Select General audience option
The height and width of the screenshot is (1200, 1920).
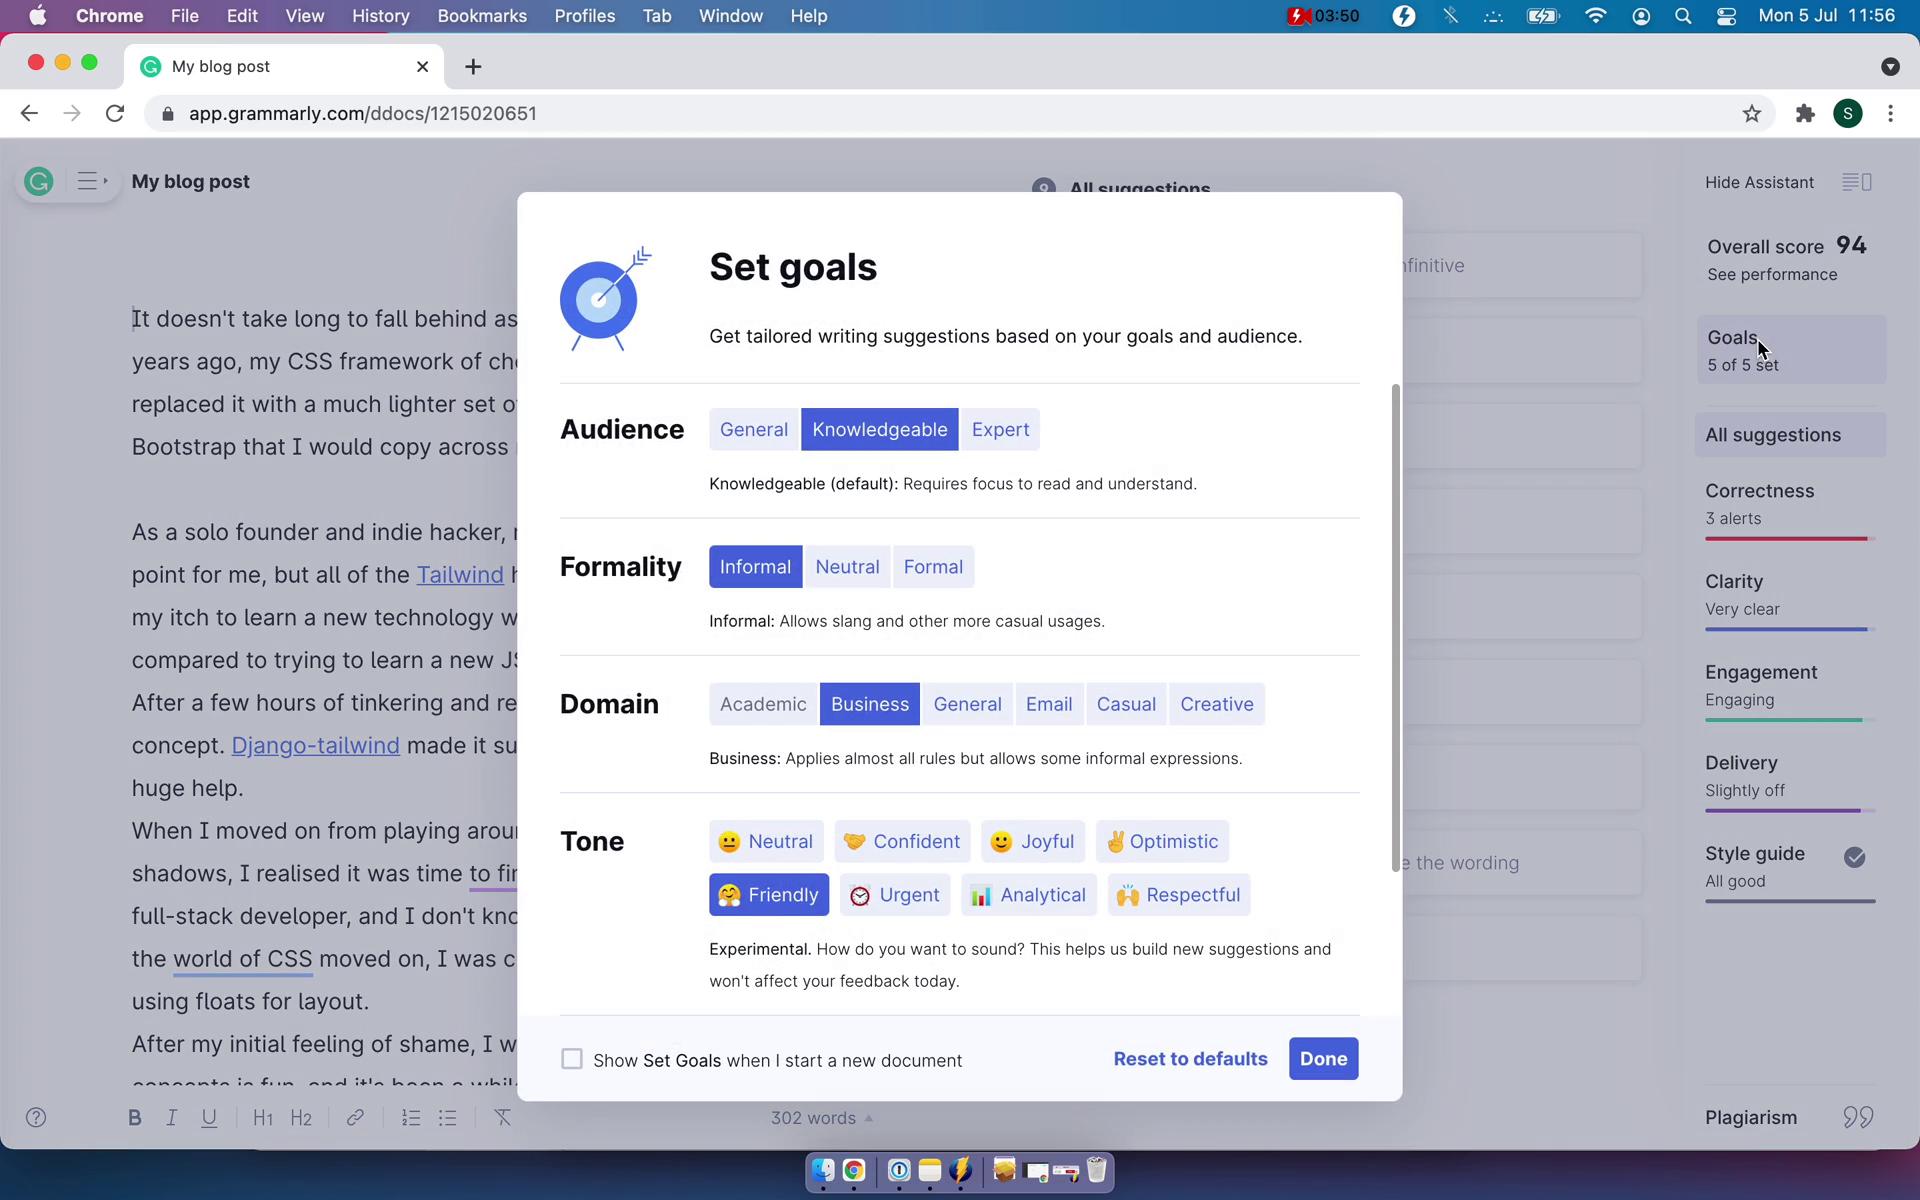pos(754,430)
